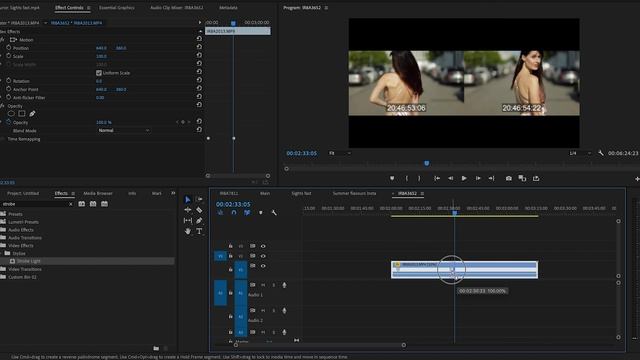Hide track V3 with eye icon
640x360 pixels.
tap(263, 246)
